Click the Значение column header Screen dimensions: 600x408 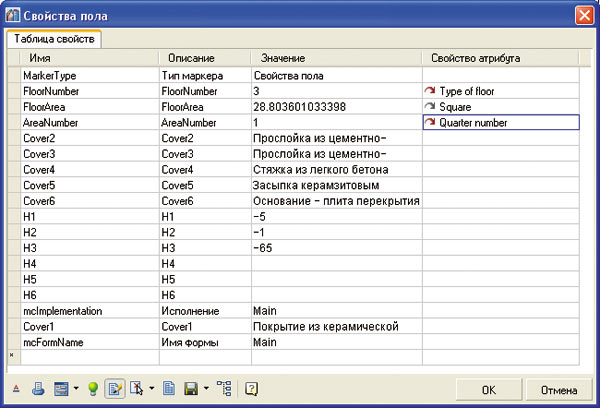coord(283,59)
